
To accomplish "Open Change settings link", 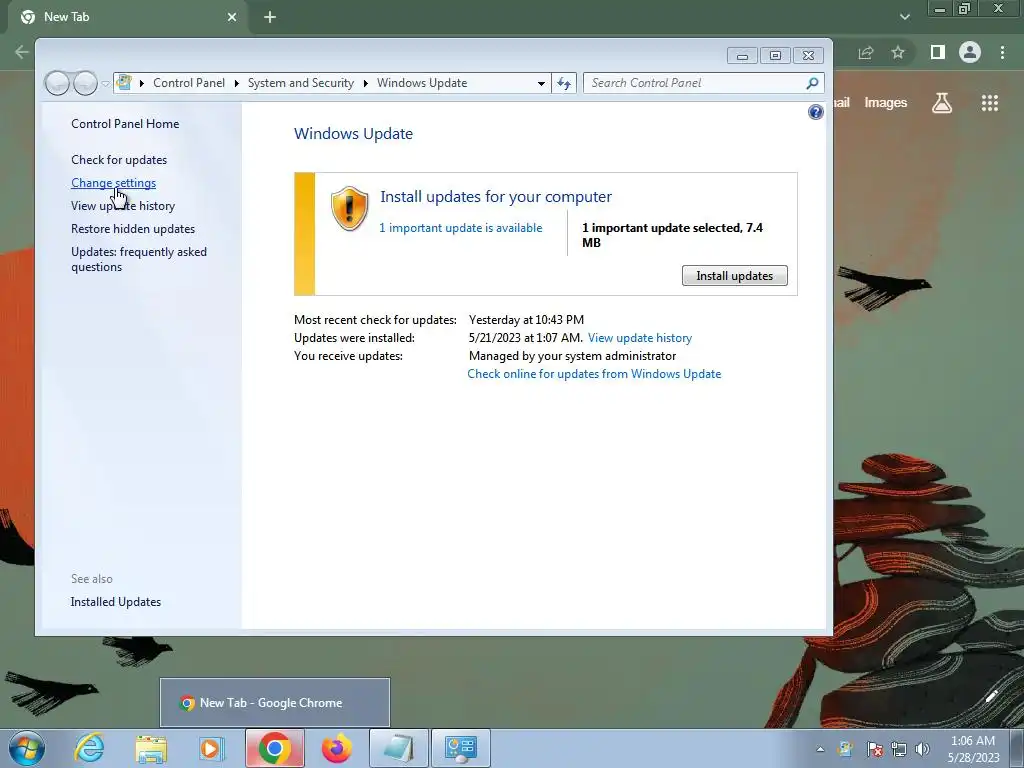I will tap(114, 183).
